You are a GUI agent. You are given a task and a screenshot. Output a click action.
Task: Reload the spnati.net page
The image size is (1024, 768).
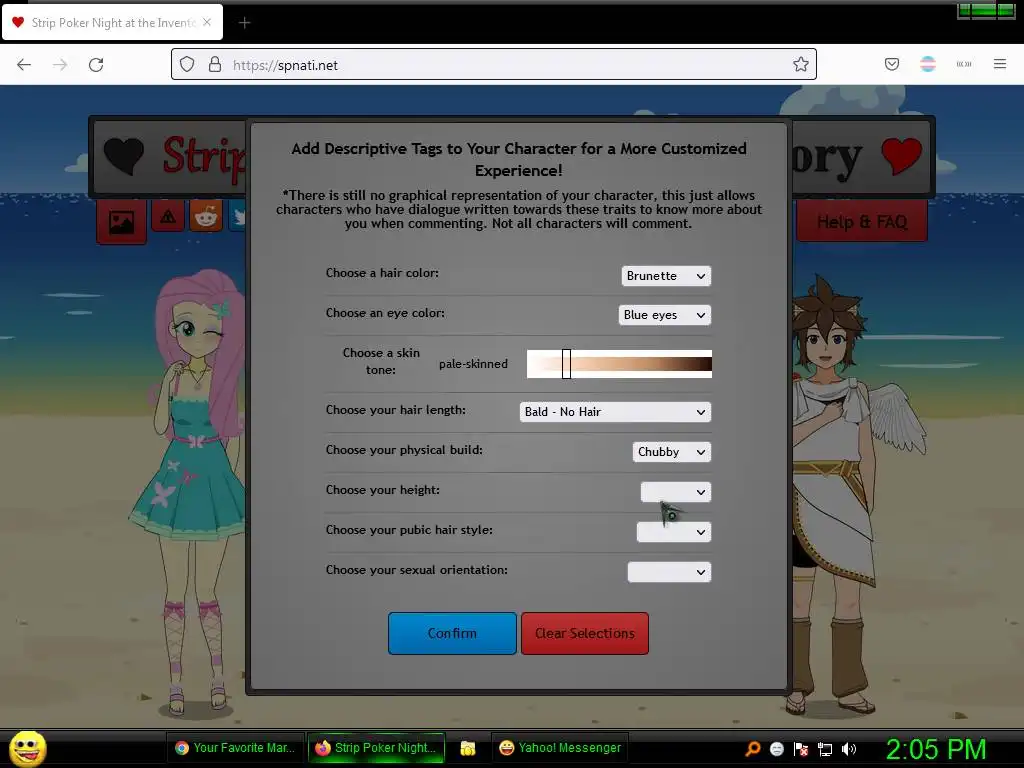point(96,65)
